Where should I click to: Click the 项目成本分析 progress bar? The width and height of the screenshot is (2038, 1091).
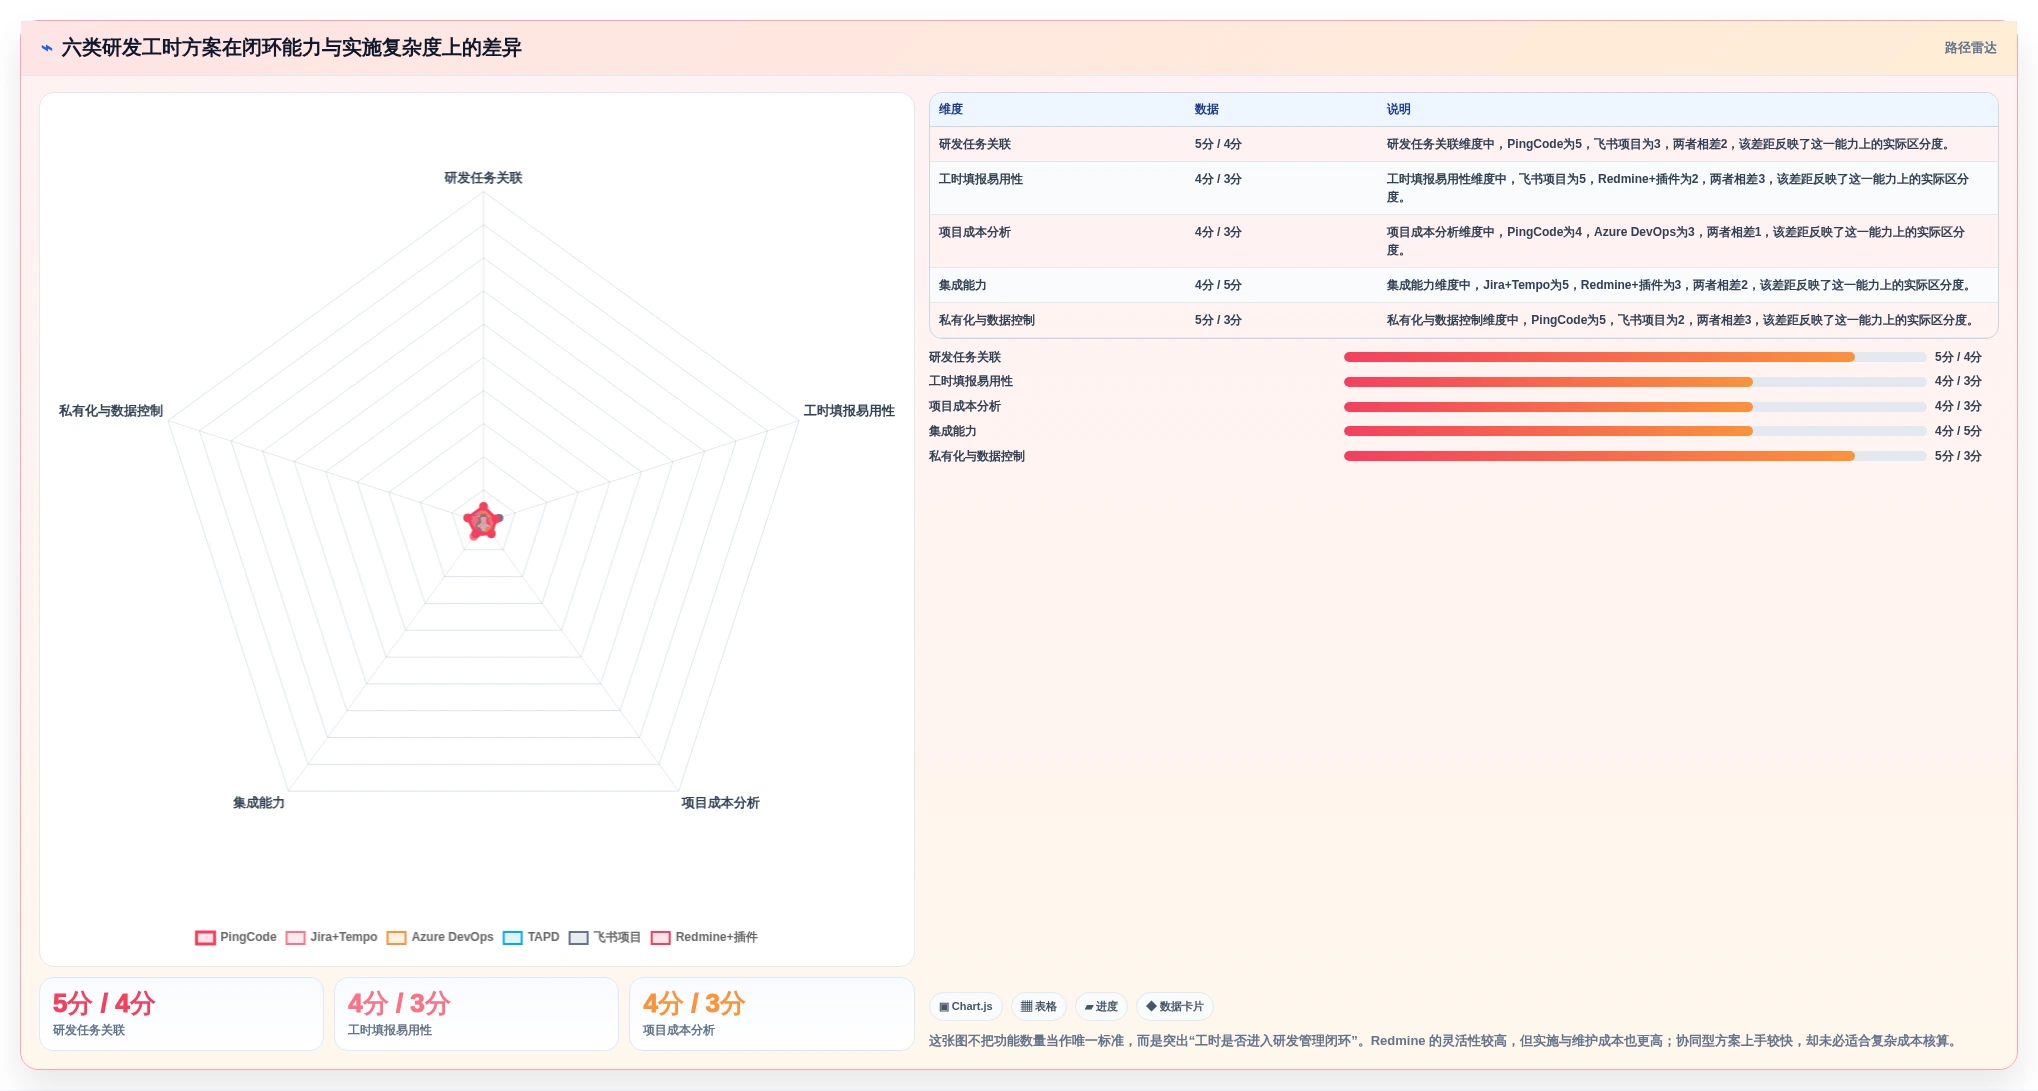[1634, 407]
